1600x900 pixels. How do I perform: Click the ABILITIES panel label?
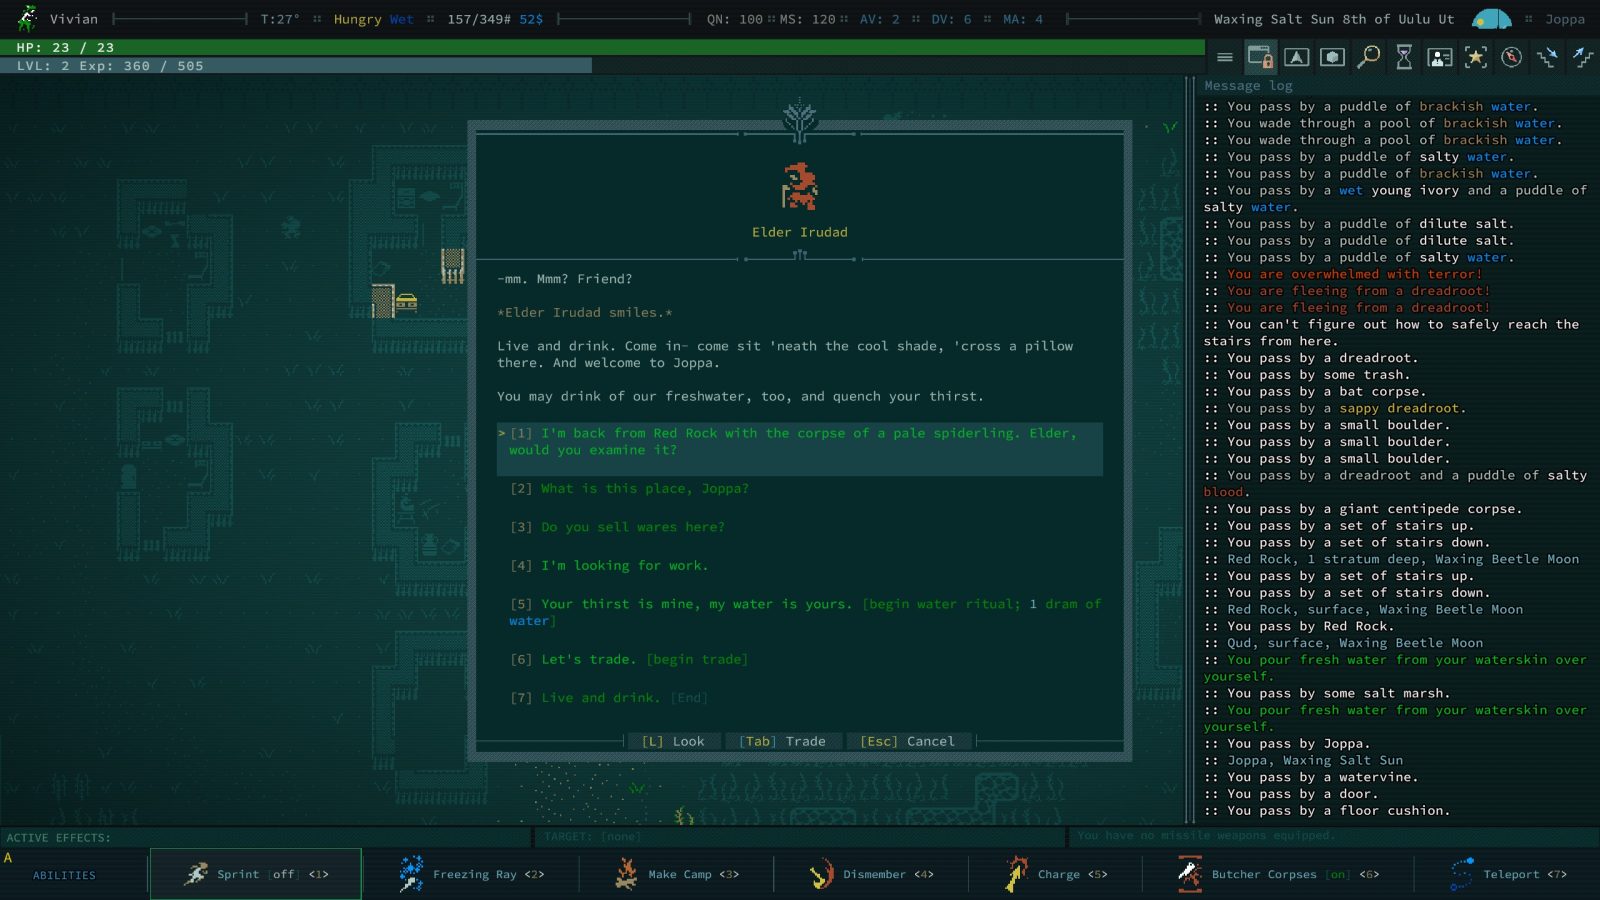point(64,876)
